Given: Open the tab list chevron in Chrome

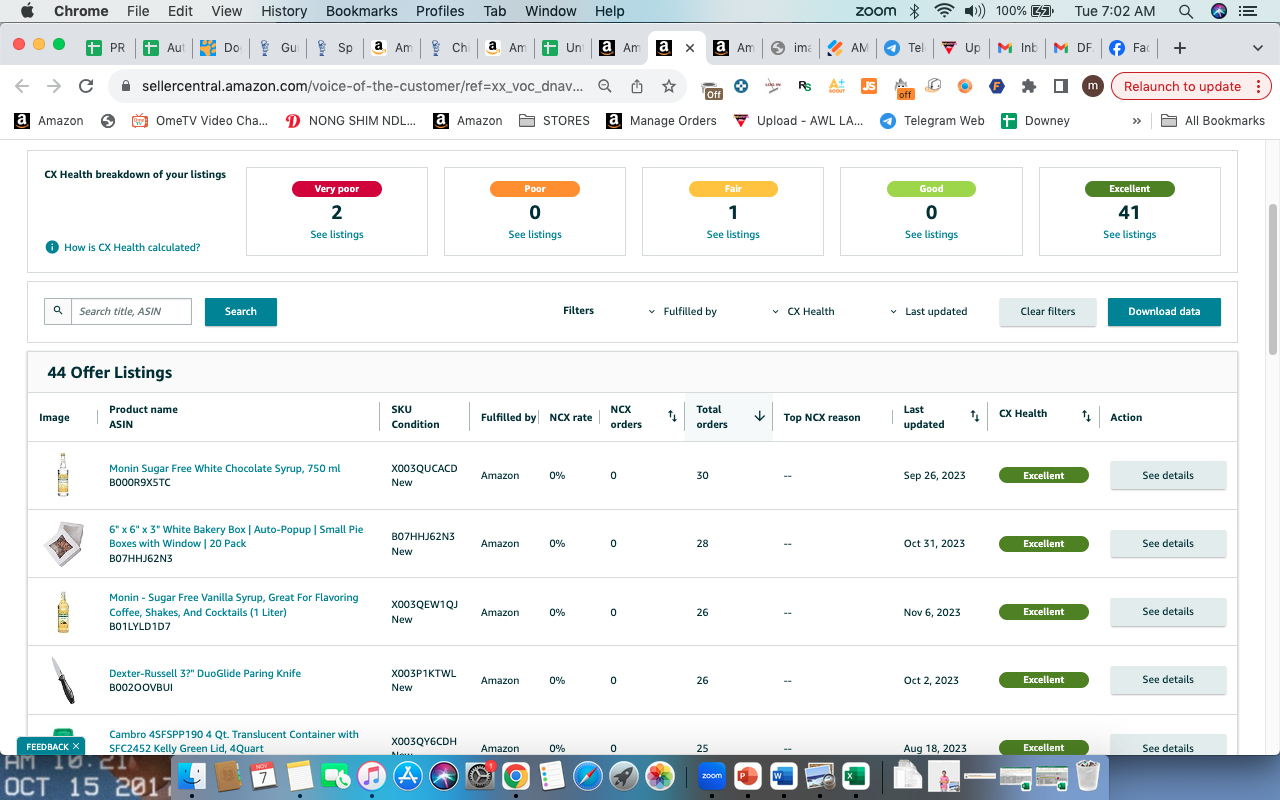Looking at the screenshot, I should coord(1258,48).
